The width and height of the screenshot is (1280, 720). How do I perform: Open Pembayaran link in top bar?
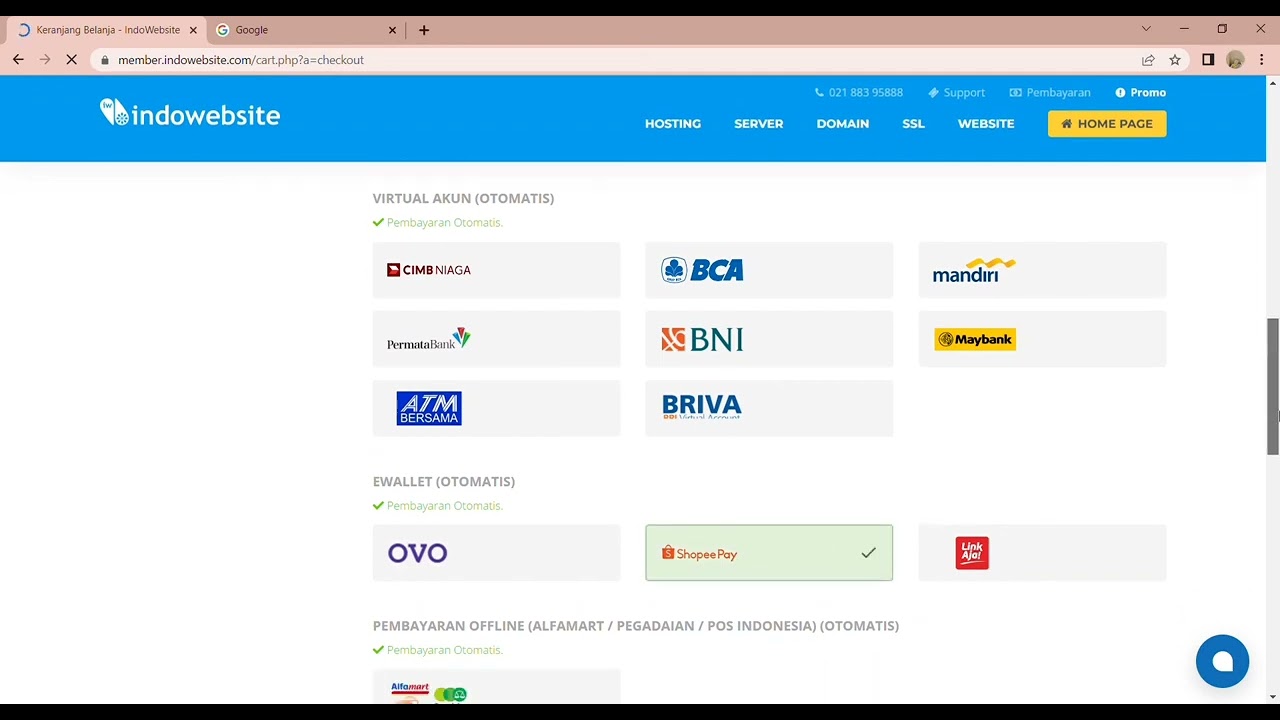point(1050,92)
